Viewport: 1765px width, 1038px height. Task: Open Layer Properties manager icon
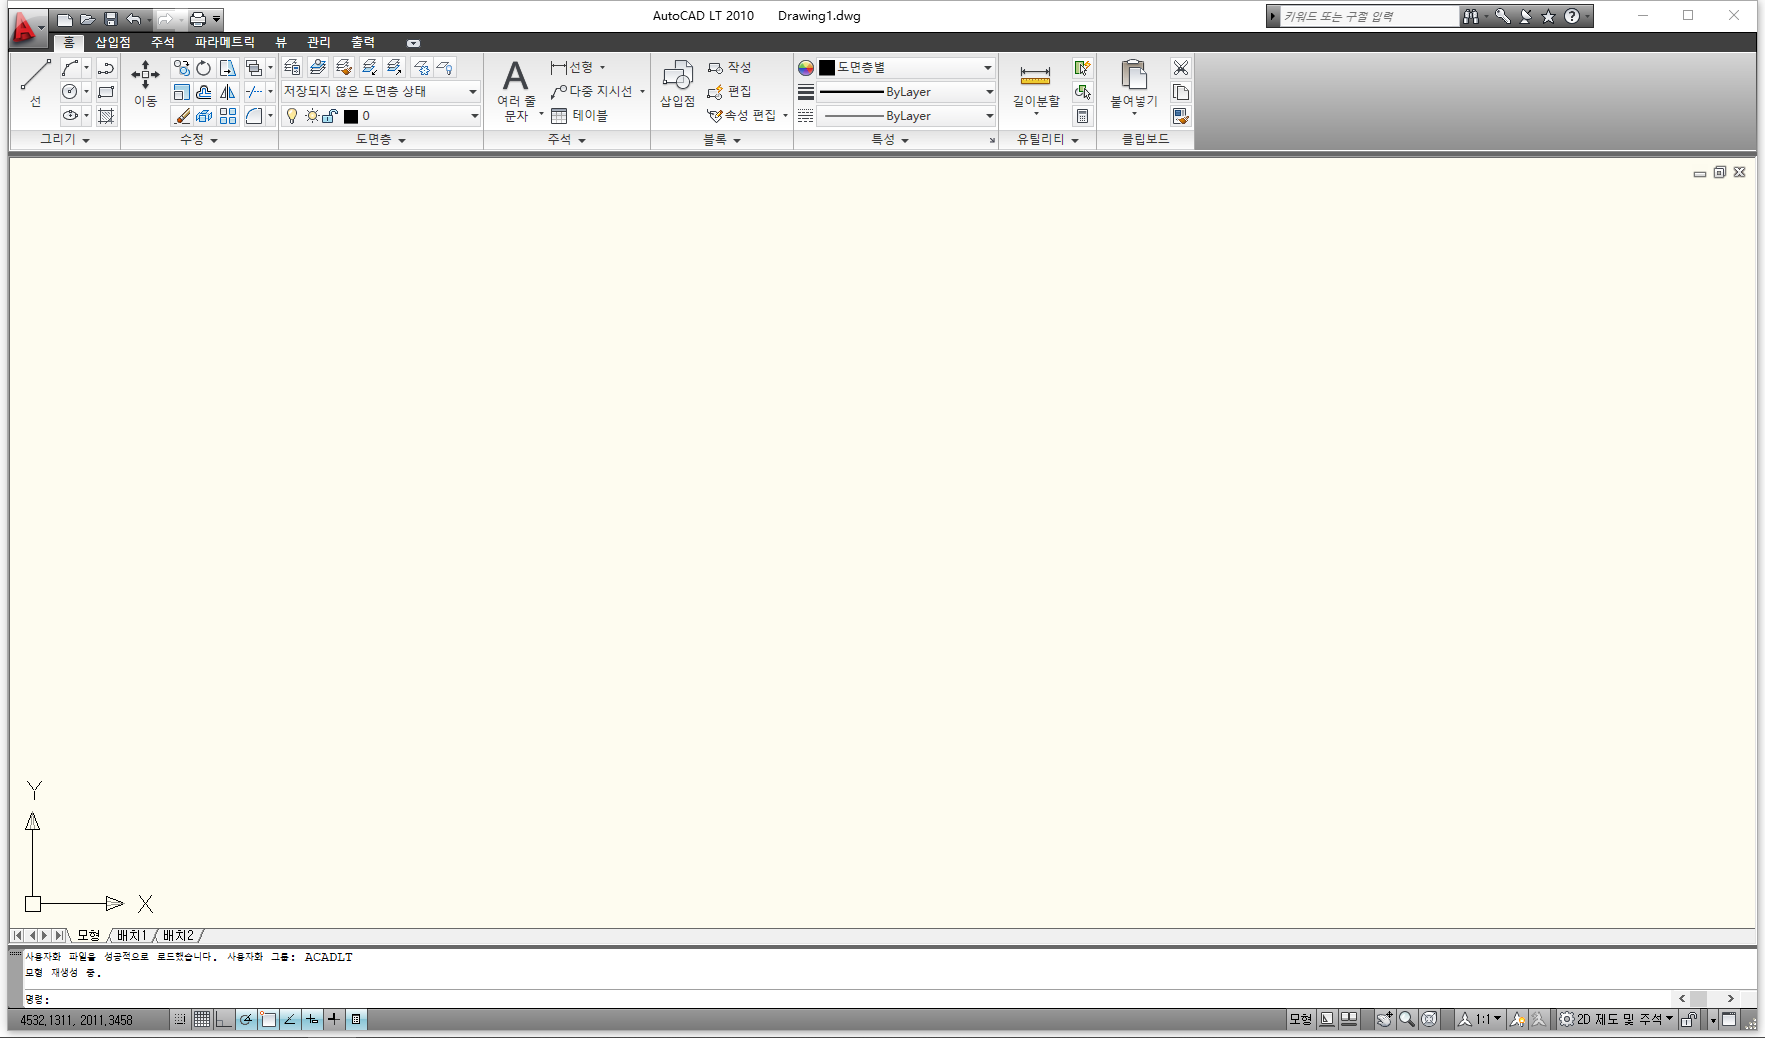tap(292, 67)
